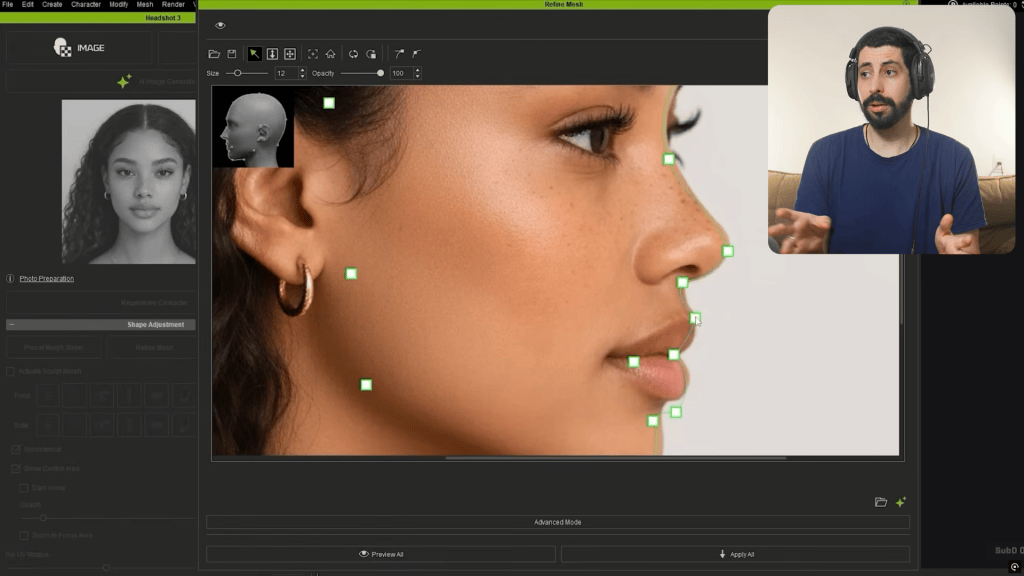1024x576 pixels.
Task: Click the circular reset arrows icon
Action: (x=353, y=54)
